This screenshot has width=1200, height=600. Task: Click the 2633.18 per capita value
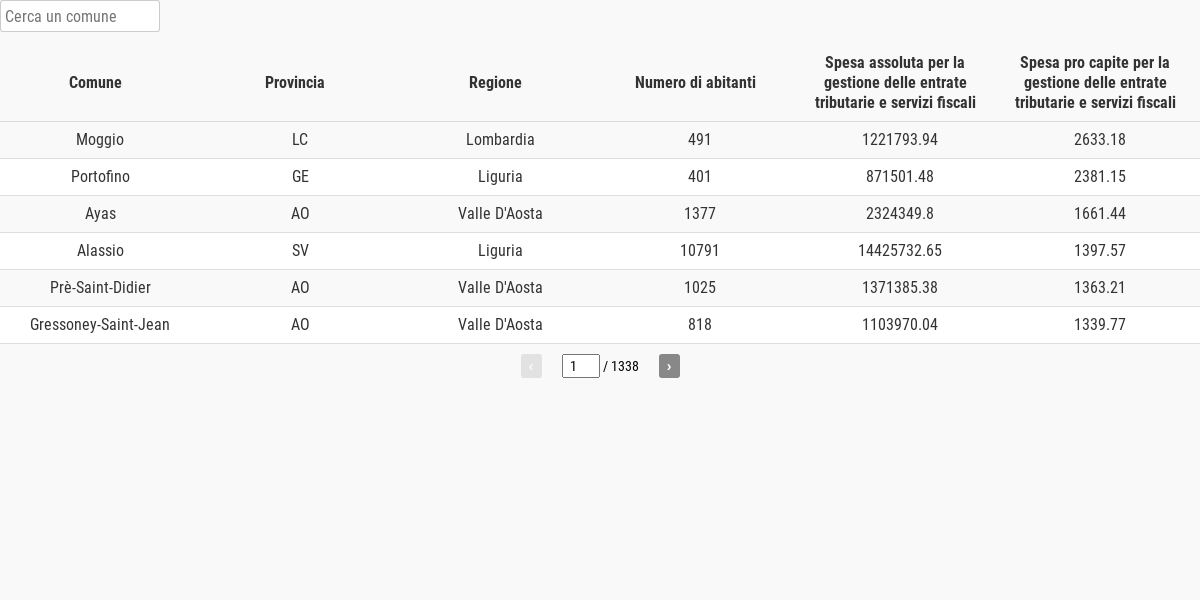click(1100, 140)
